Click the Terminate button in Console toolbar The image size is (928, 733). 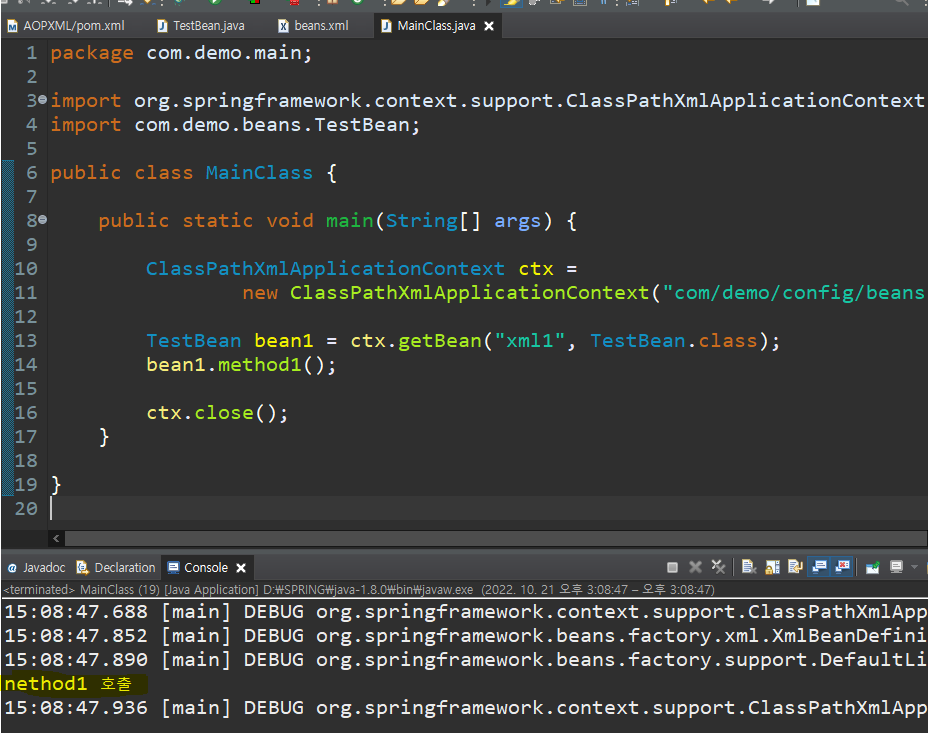coord(672,567)
